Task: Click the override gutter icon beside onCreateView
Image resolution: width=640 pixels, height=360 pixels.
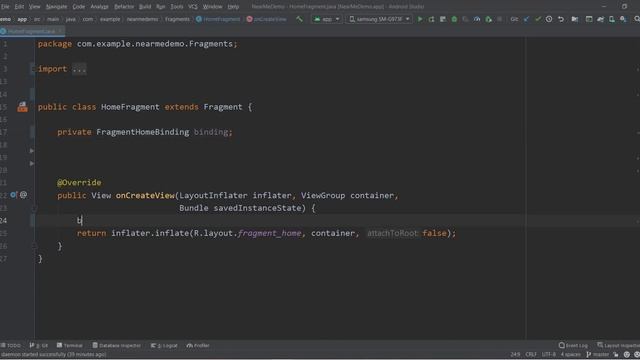Action: [x=13, y=195]
